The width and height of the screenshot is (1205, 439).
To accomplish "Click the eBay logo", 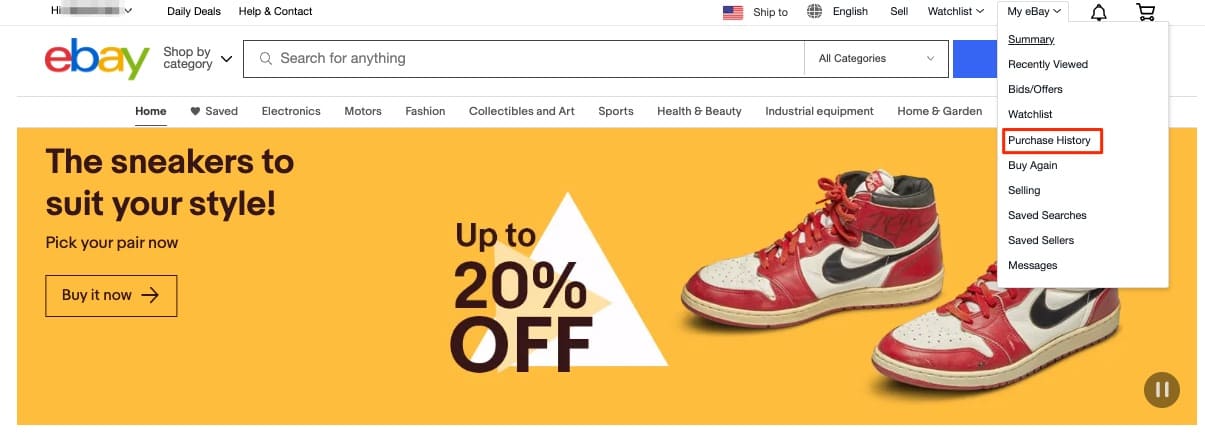I will [97, 59].
